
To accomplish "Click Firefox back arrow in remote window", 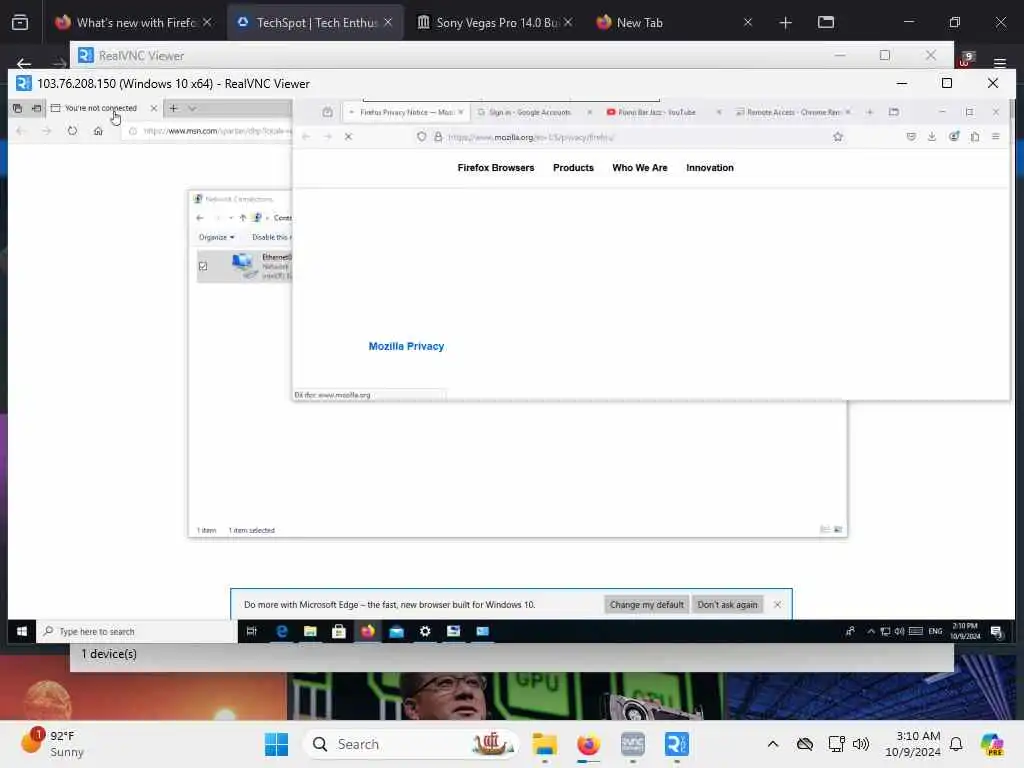I will [306, 136].
